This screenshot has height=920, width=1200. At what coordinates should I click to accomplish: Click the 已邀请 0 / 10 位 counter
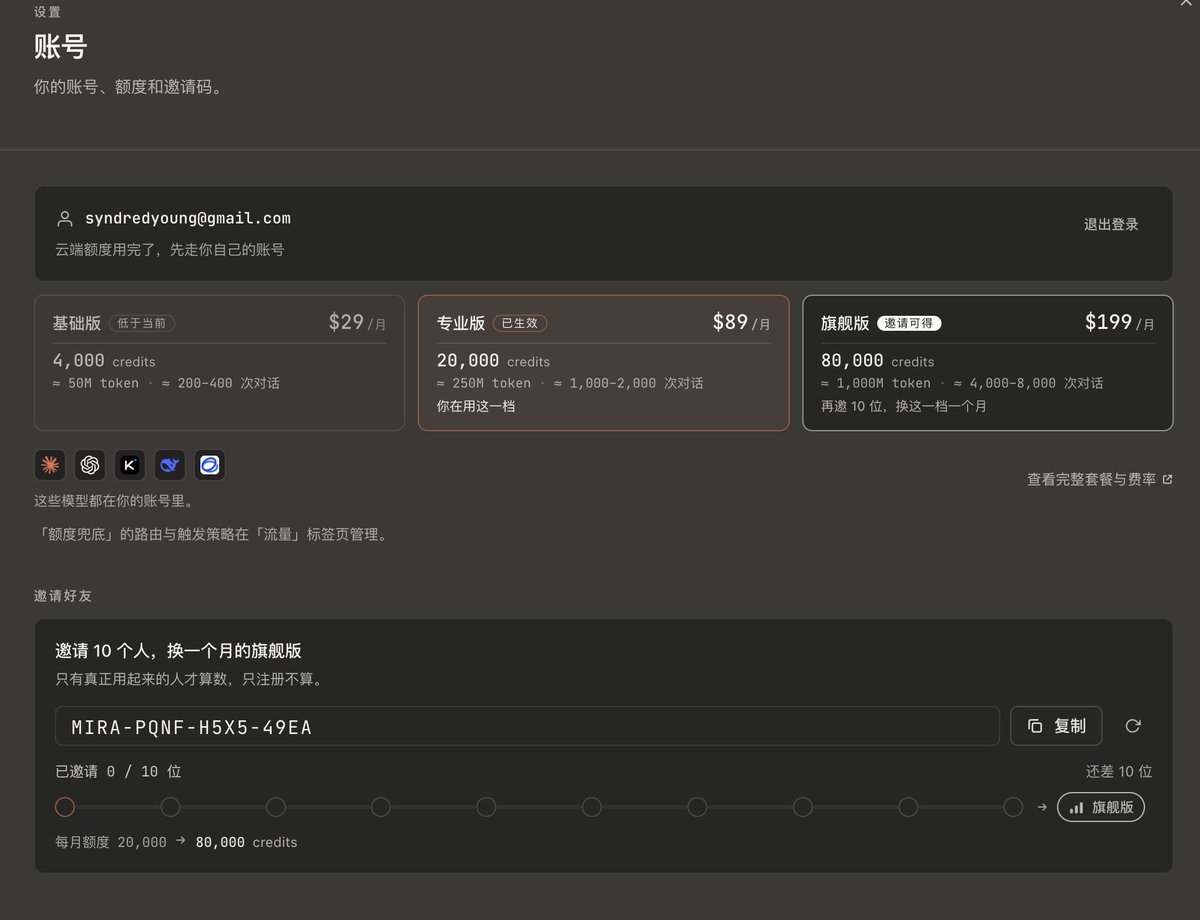[118, 771]
